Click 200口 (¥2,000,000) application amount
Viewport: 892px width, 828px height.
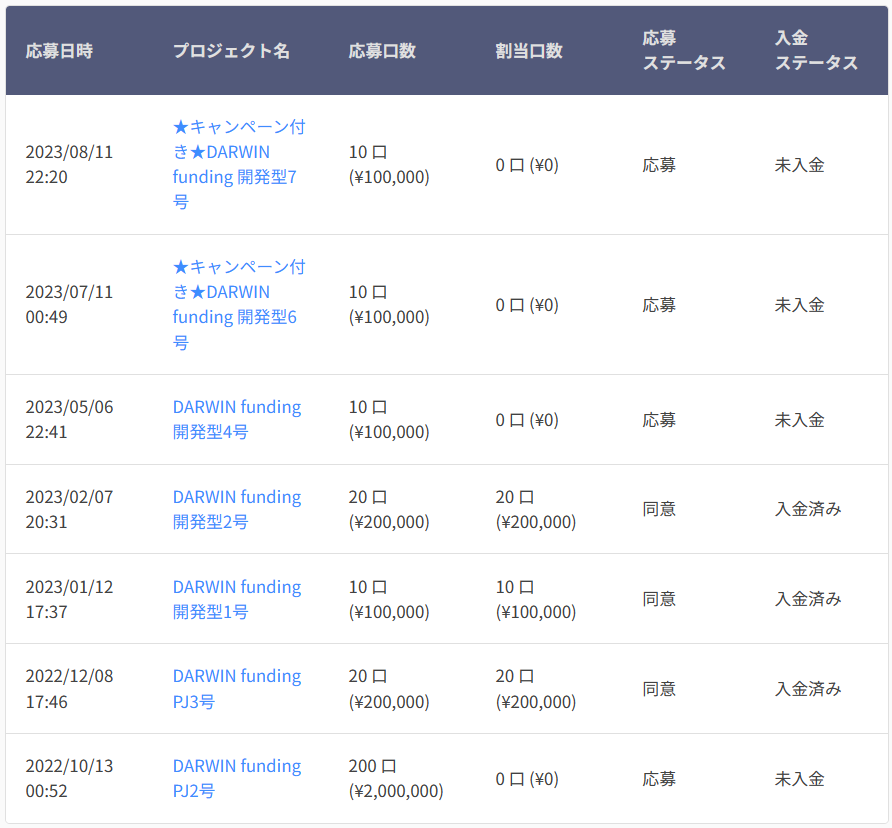(396, 778)
